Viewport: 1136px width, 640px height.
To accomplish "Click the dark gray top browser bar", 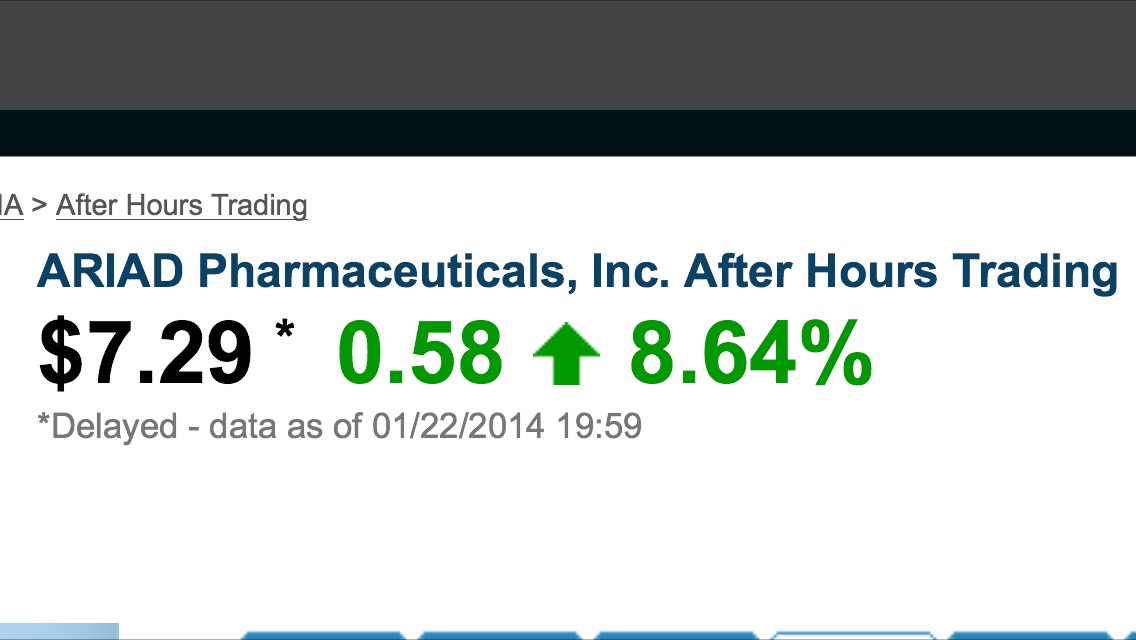I will pos(568,55).
